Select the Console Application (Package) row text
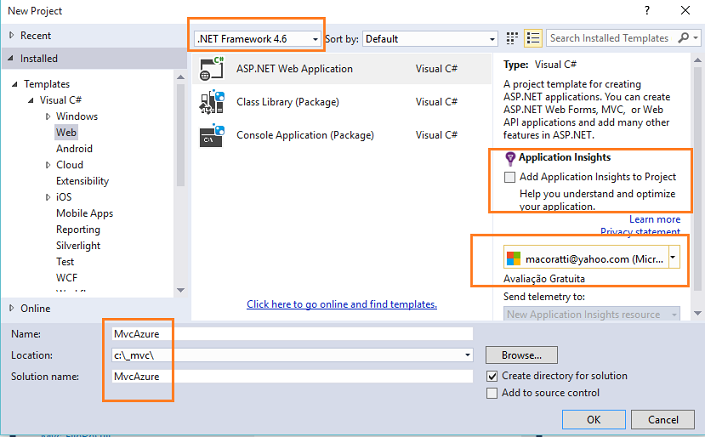Screen dimensions: 705x437 305,135
